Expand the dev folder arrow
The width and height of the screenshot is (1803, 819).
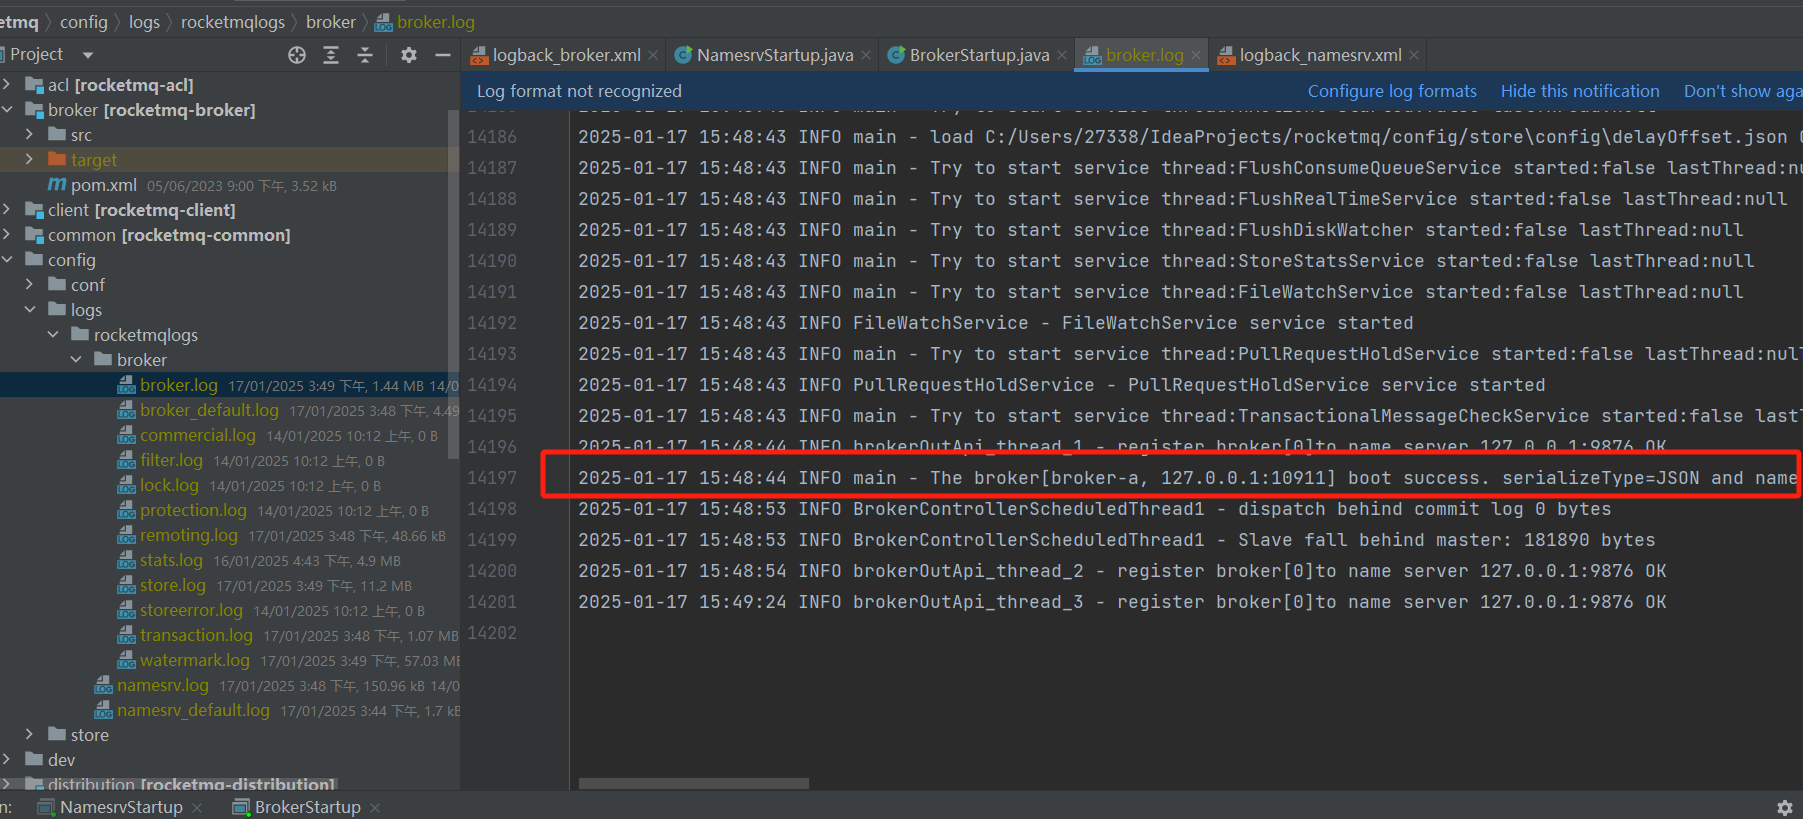click(7, 760)
